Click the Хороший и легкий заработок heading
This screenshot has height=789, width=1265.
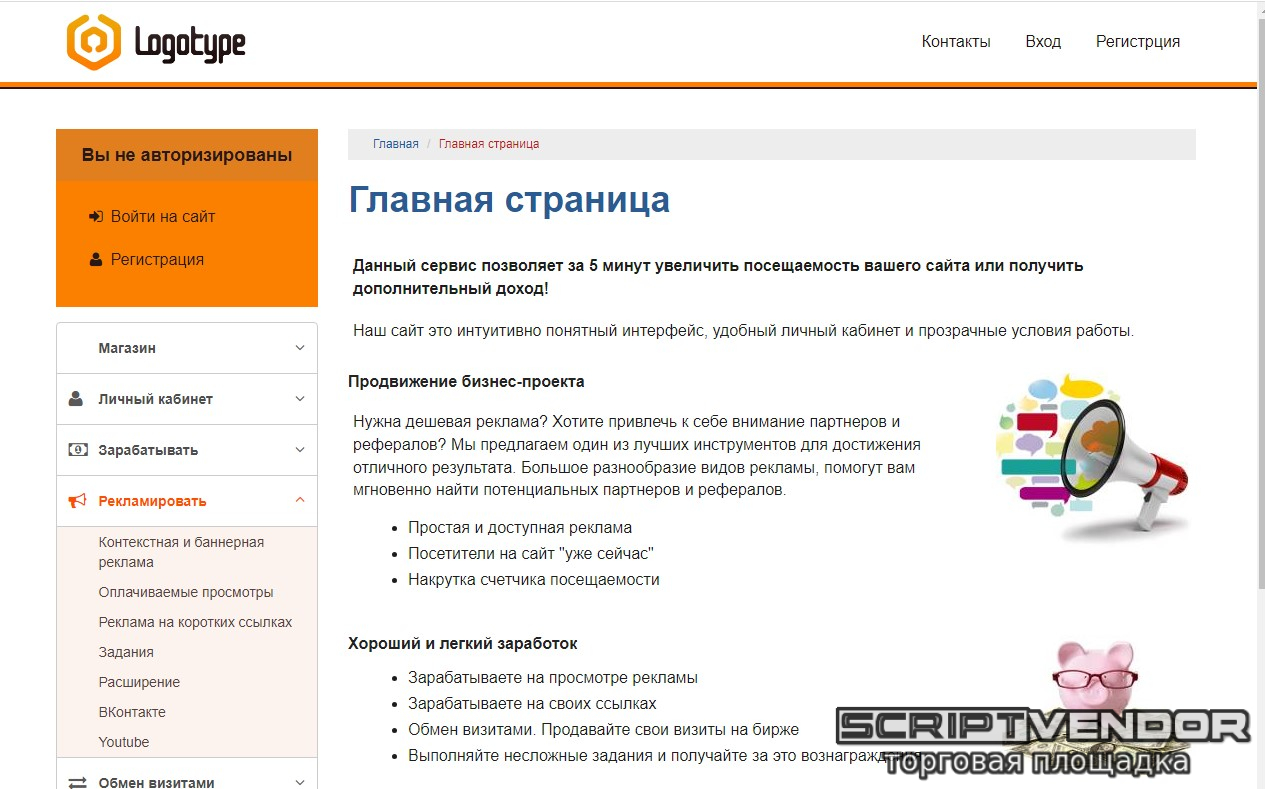tap(463, 644)
